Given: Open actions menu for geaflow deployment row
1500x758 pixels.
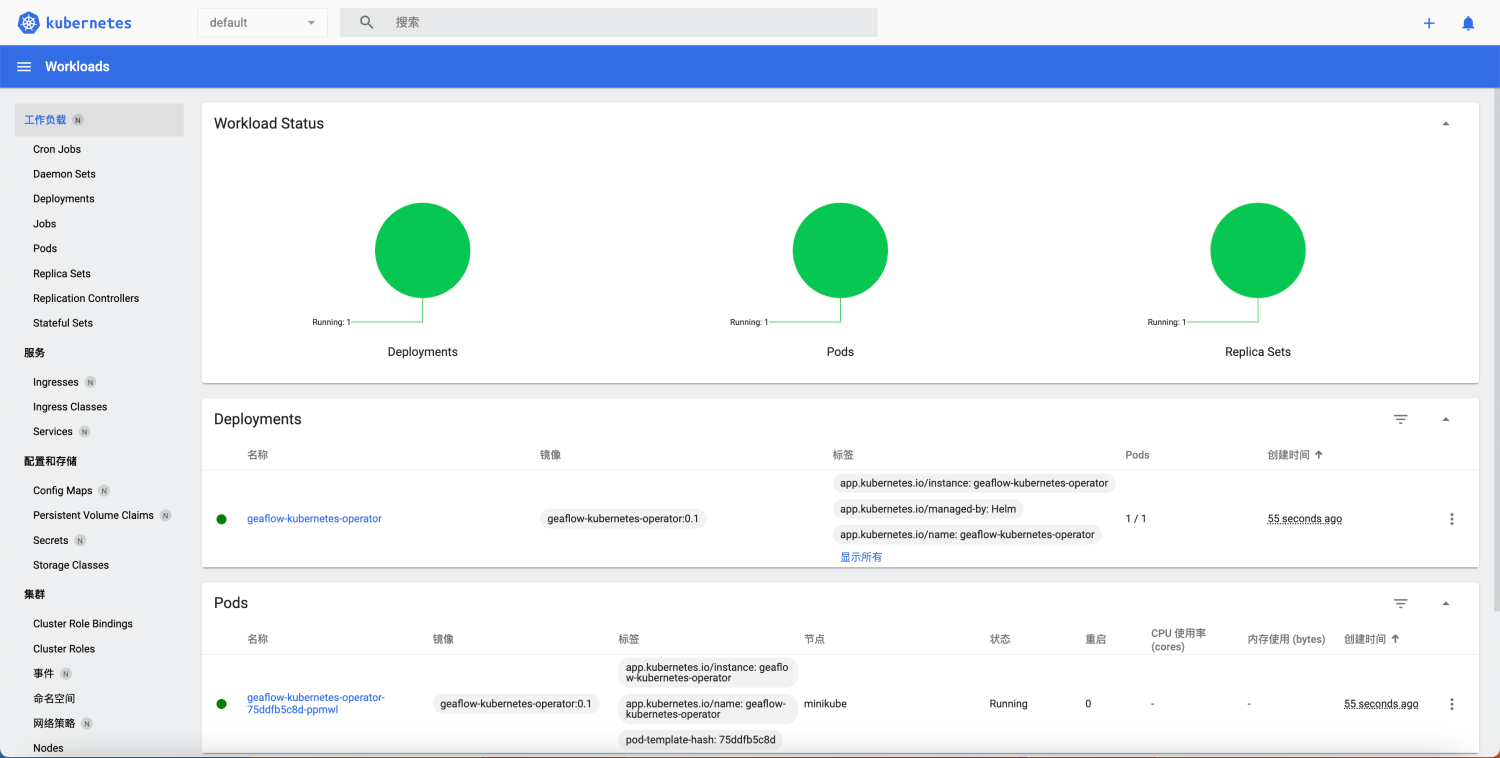Looking at the screenshot, I should click(1452, 519).
